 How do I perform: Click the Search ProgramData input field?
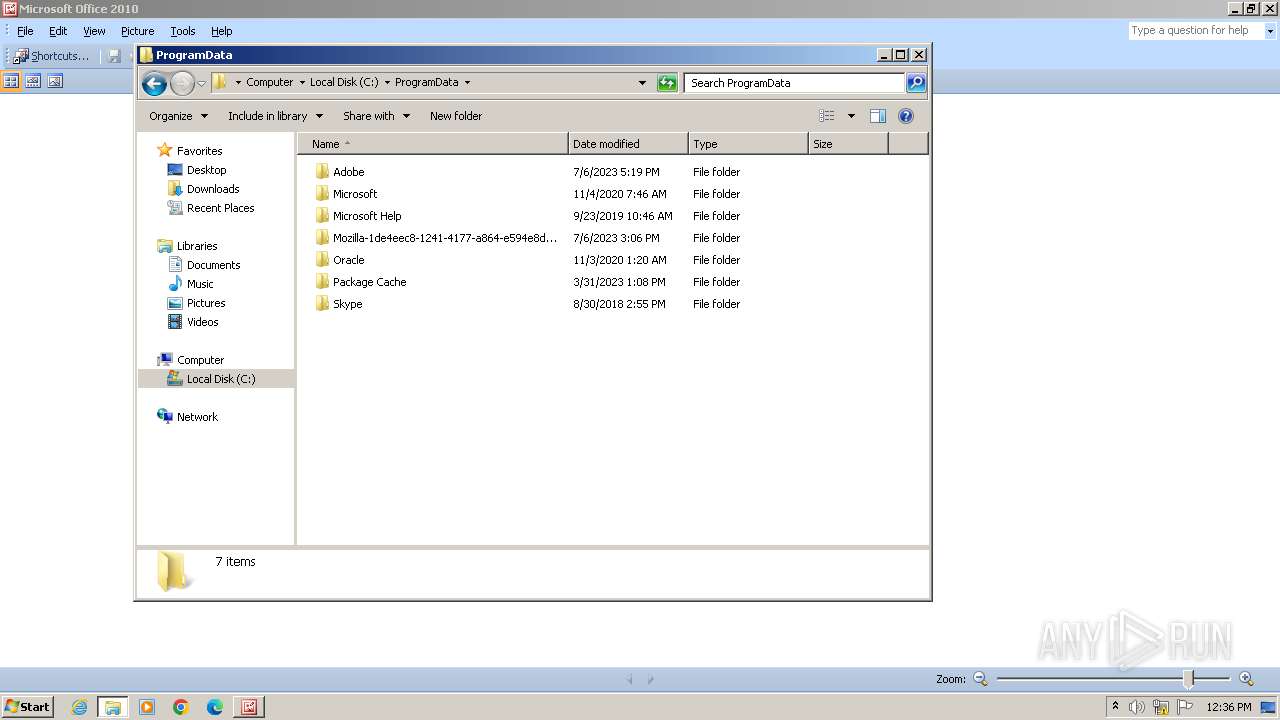[x=795, y=83]
